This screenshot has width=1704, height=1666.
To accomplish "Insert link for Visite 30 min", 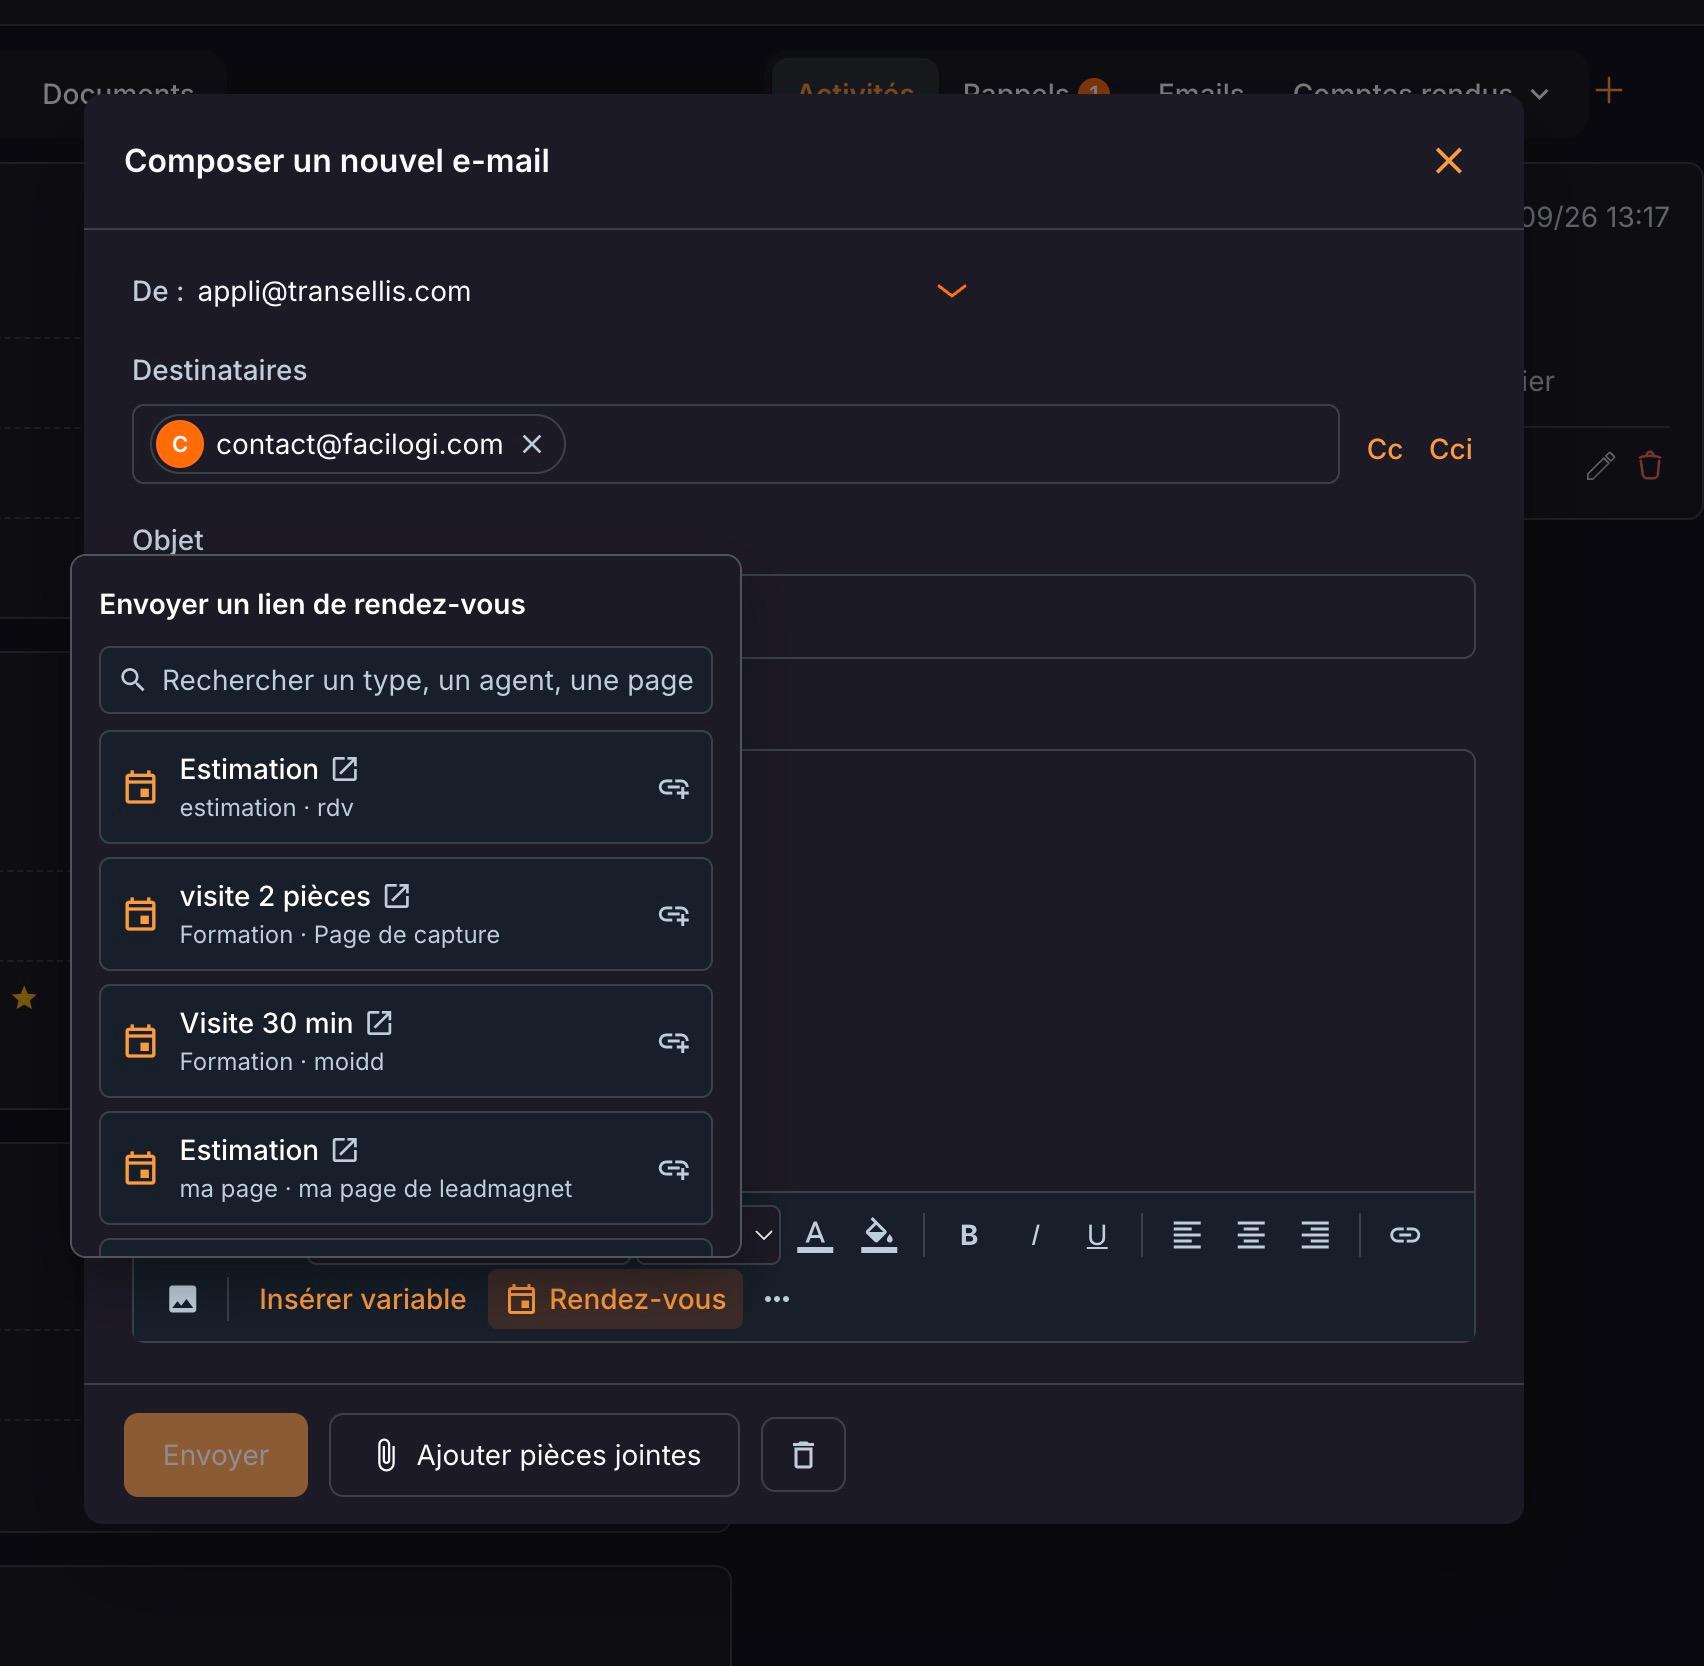I will [x=674, y=1042].
